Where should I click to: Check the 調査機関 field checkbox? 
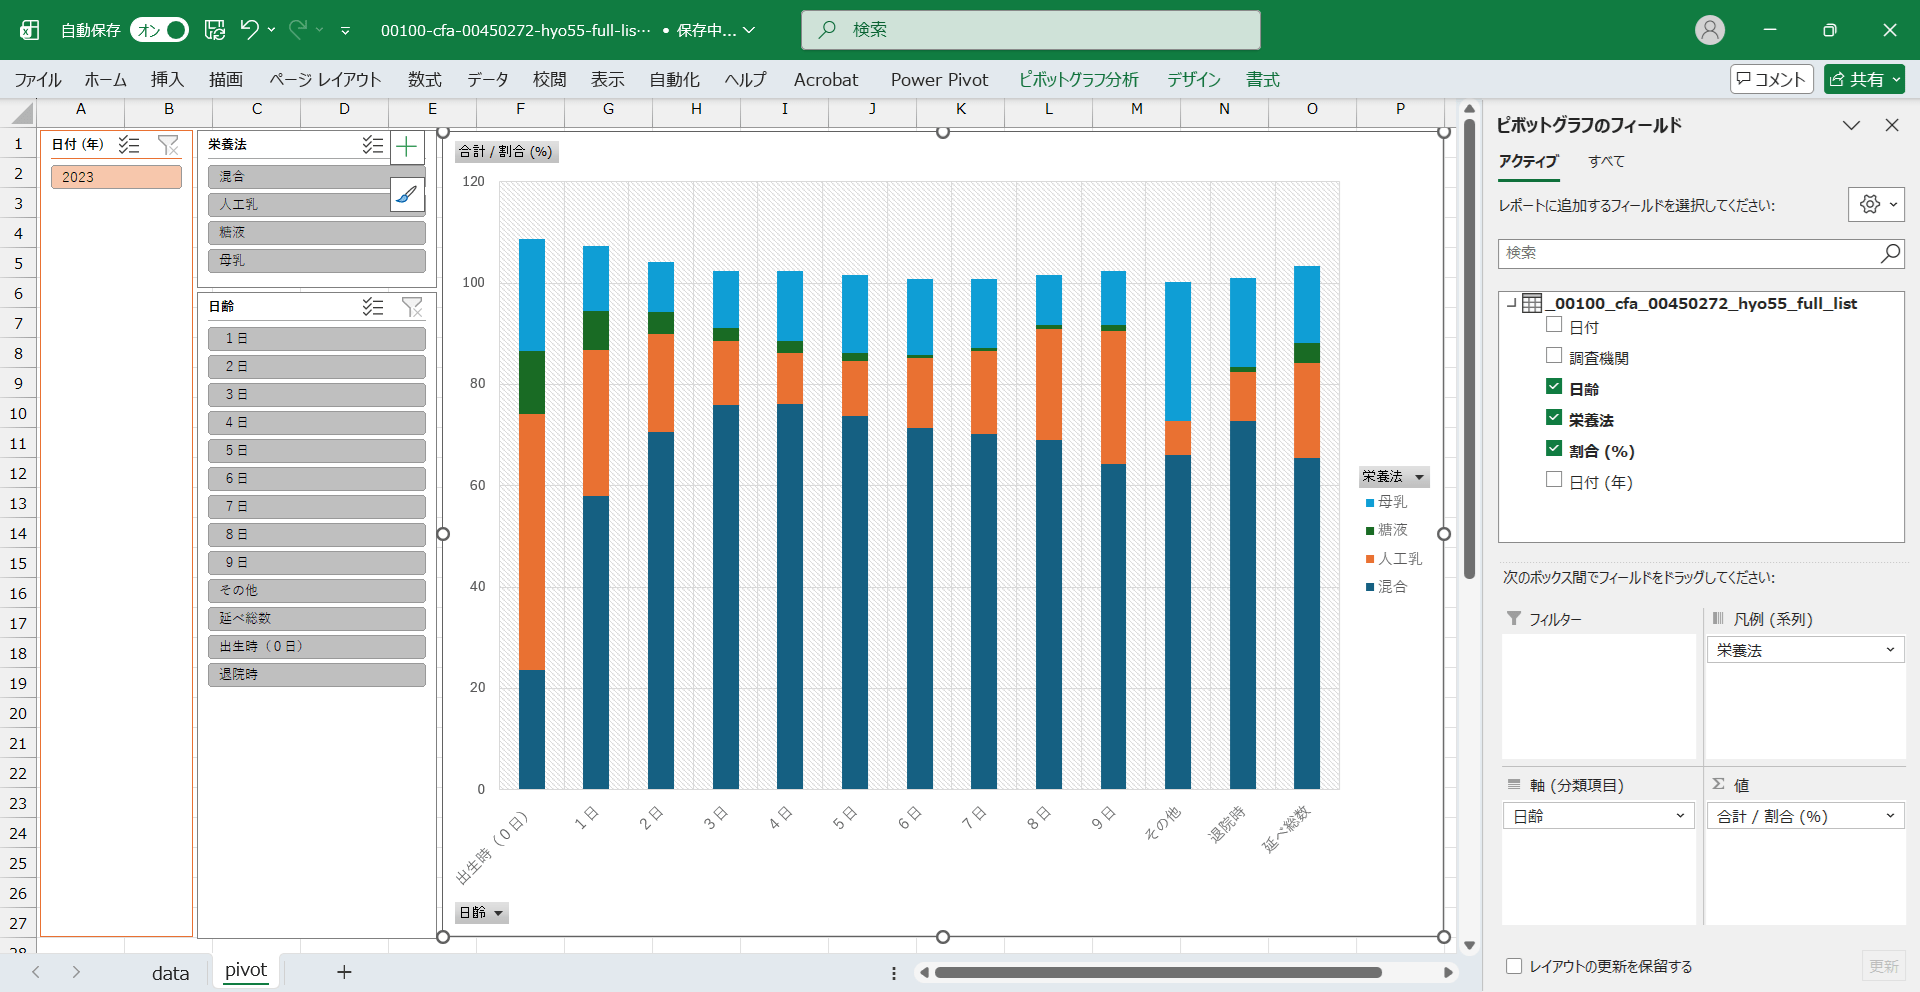pos(1554,356)
